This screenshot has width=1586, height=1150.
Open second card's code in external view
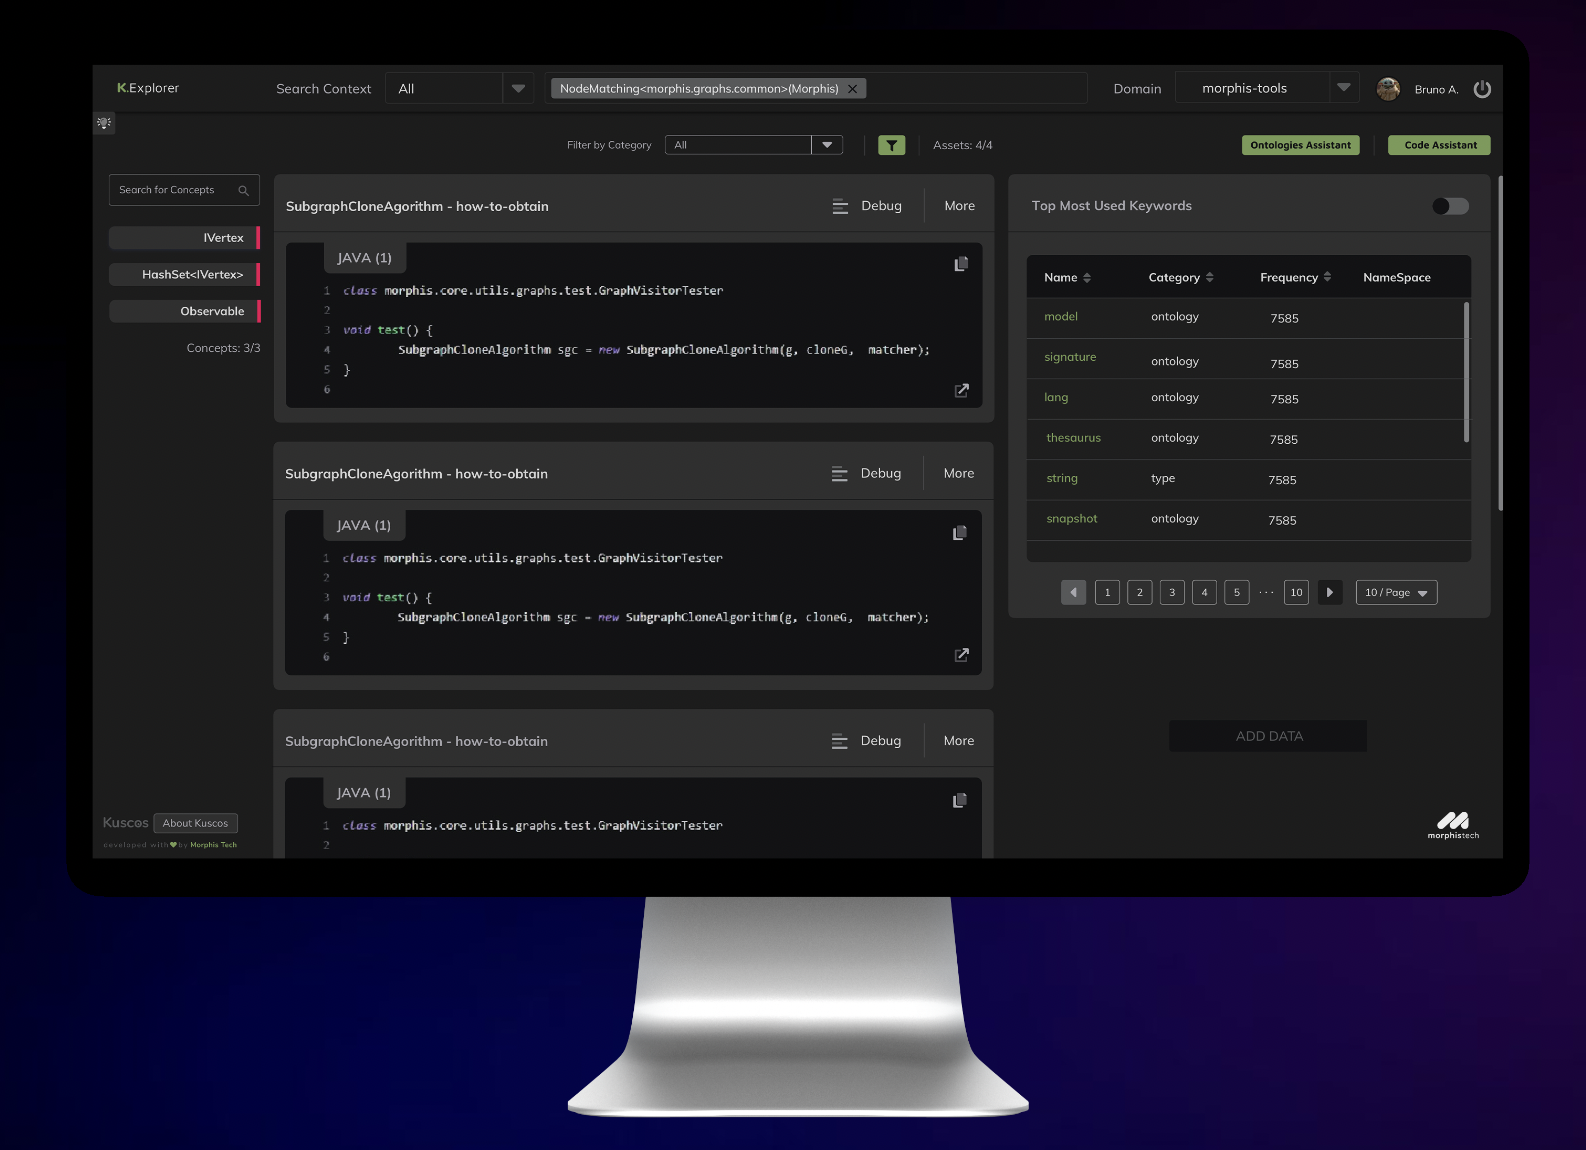tap(962, 655)
